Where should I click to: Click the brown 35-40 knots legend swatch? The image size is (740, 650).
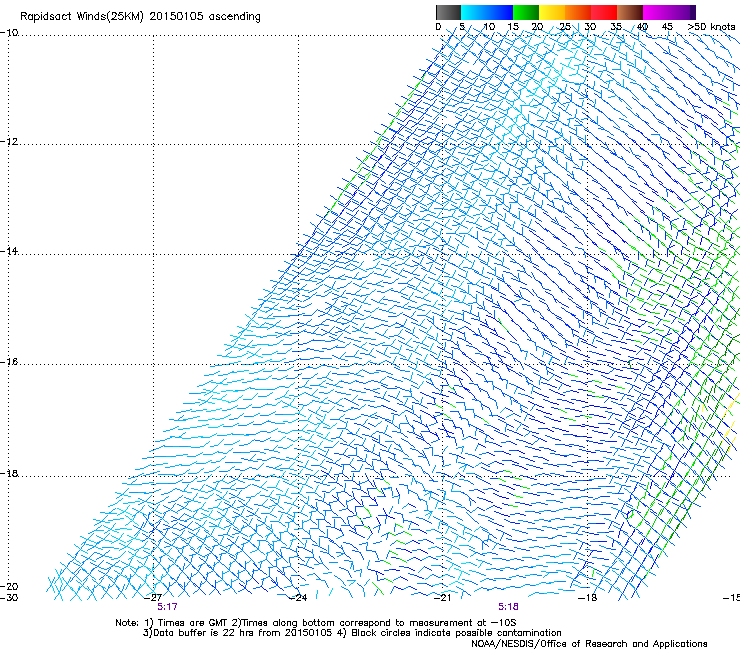pyautogui.click(x=630, y=12)
